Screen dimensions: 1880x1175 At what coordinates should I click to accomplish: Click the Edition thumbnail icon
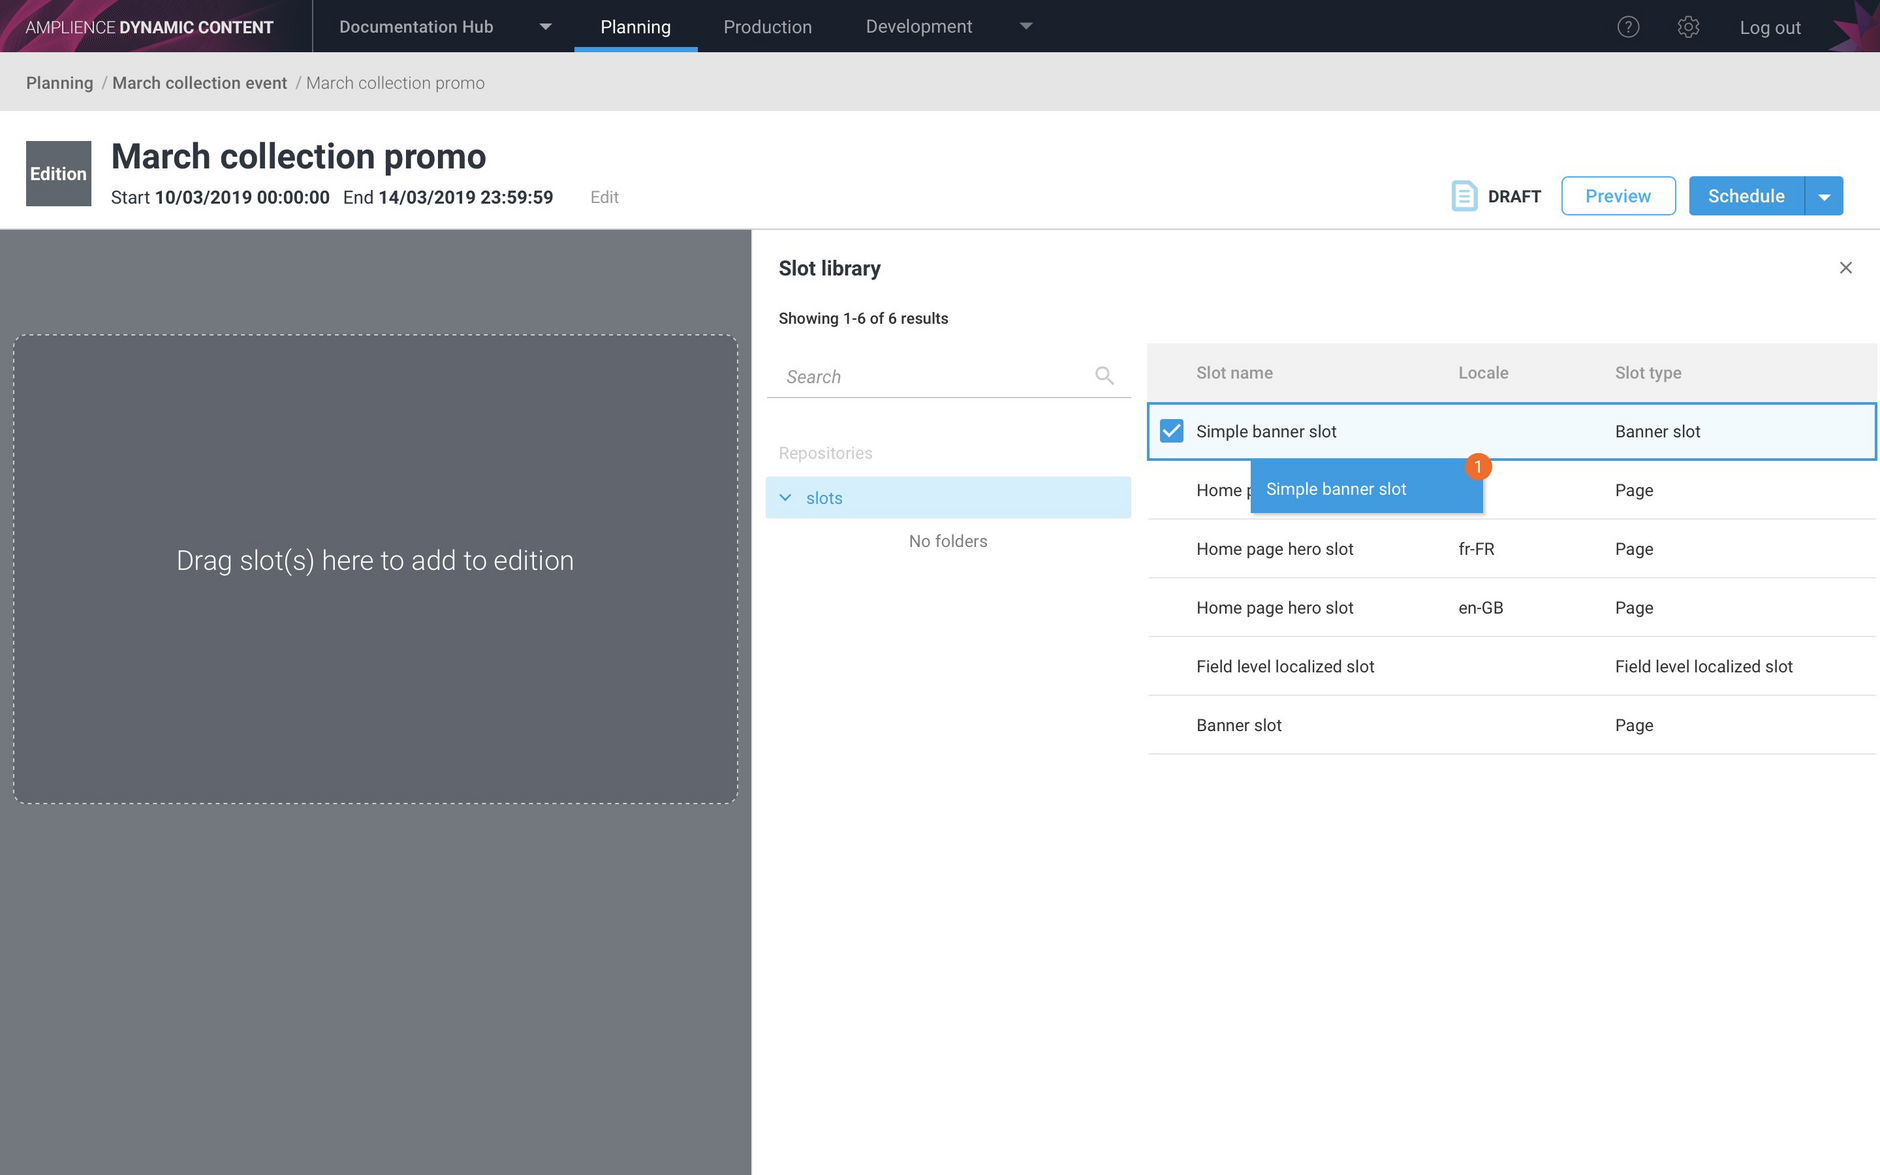(x=58, y=173)
